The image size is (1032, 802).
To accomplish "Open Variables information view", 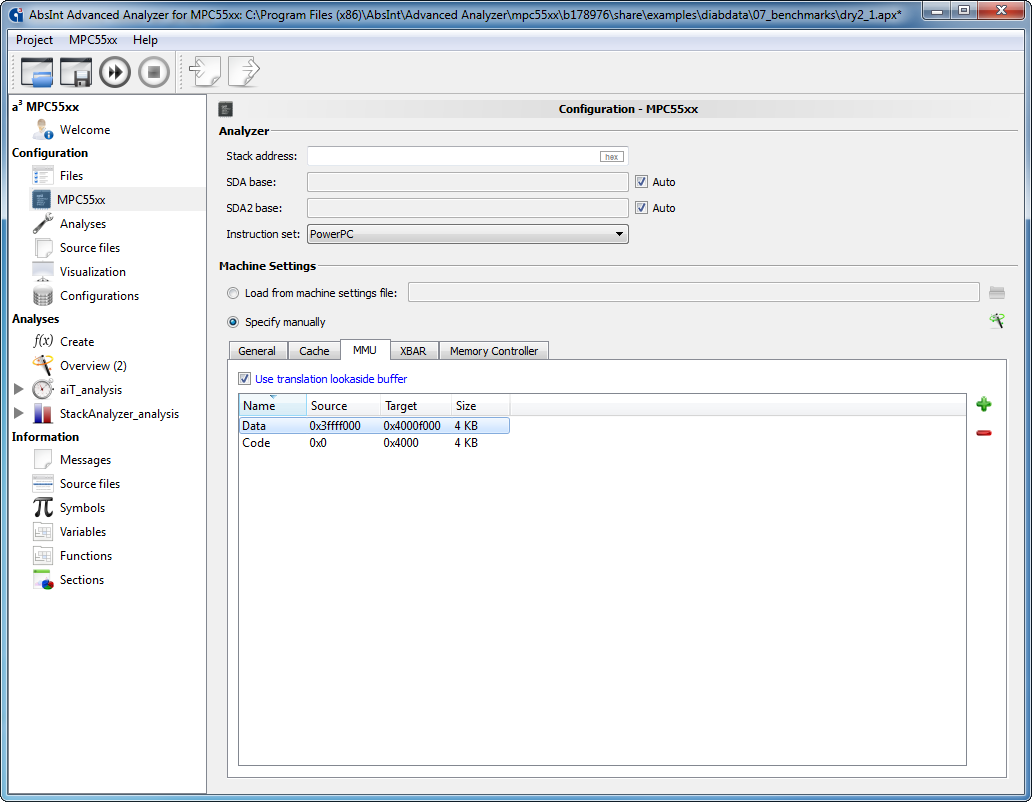I will [83, 532].
